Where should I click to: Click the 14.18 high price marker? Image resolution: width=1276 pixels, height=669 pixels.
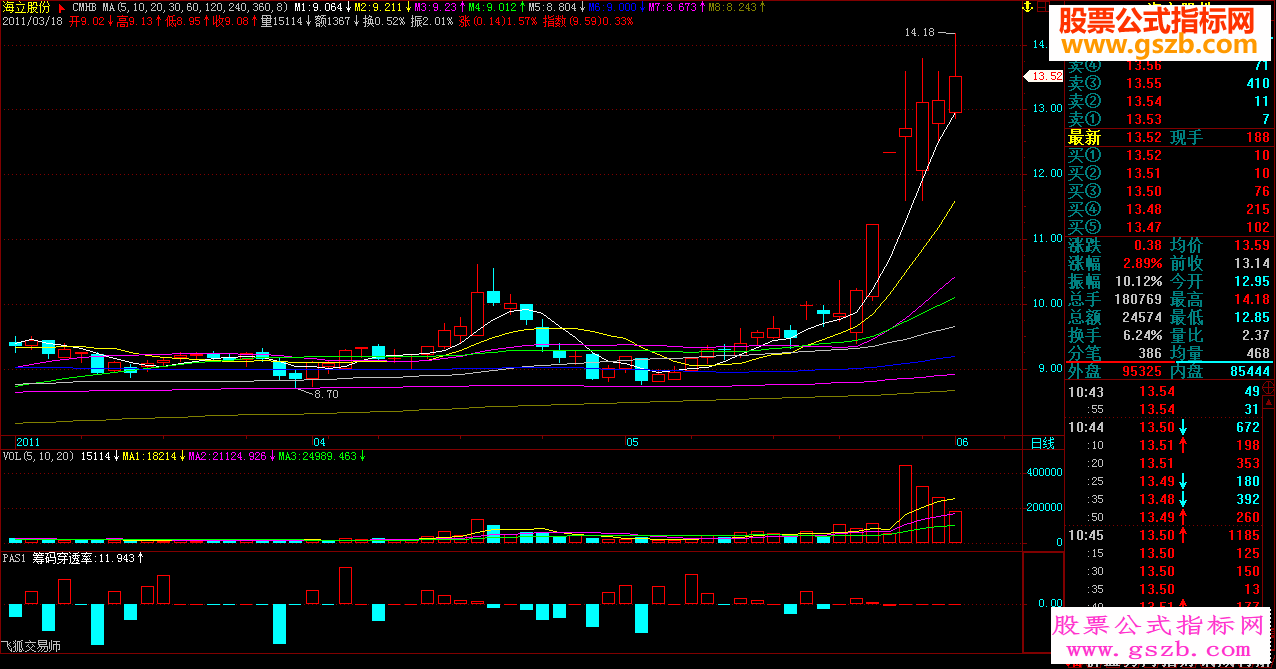[x=919, y=33]
